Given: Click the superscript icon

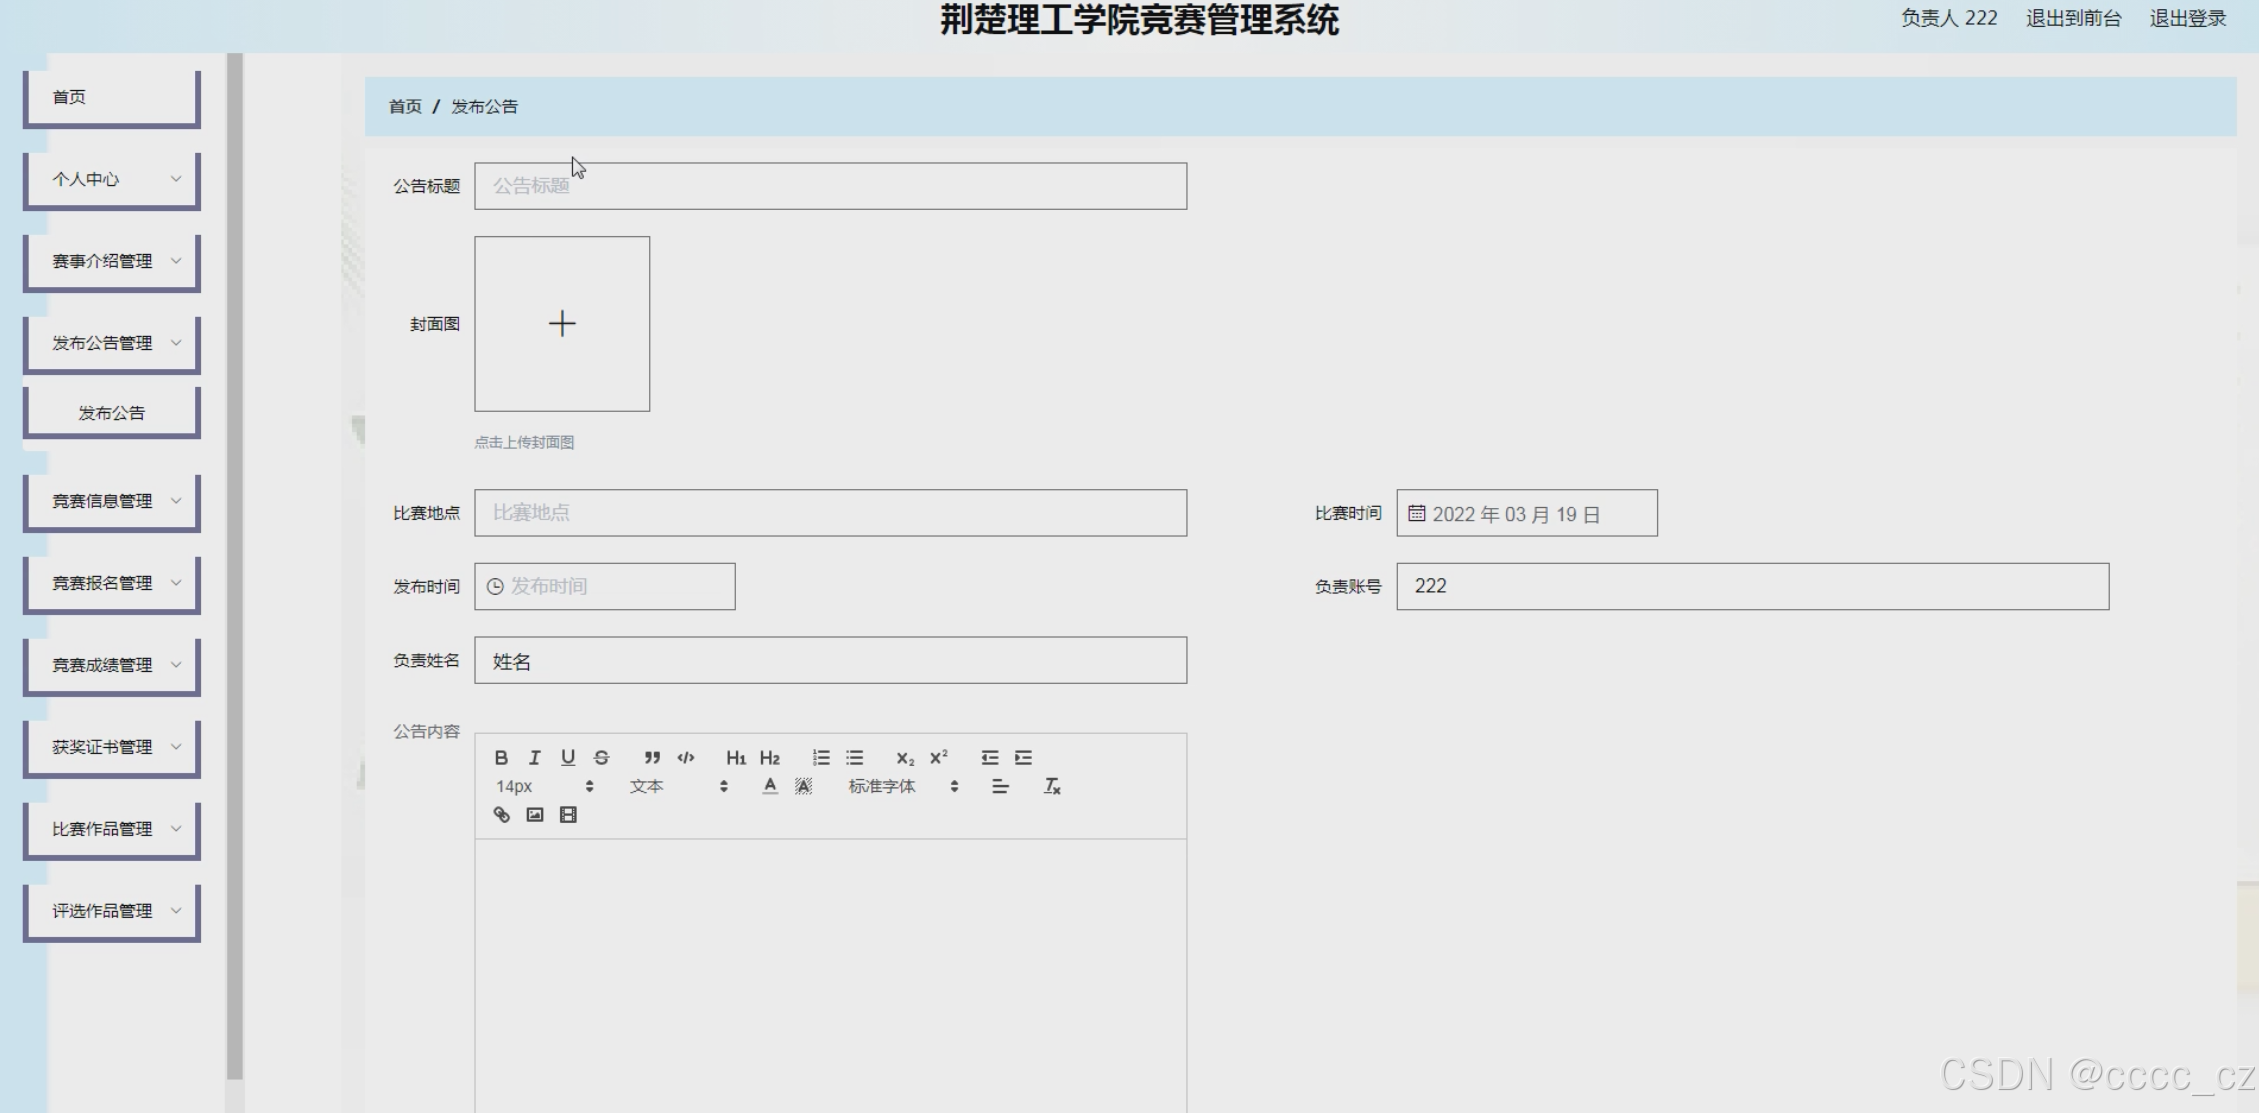Looking at the screenshot, I should [938, 758].
